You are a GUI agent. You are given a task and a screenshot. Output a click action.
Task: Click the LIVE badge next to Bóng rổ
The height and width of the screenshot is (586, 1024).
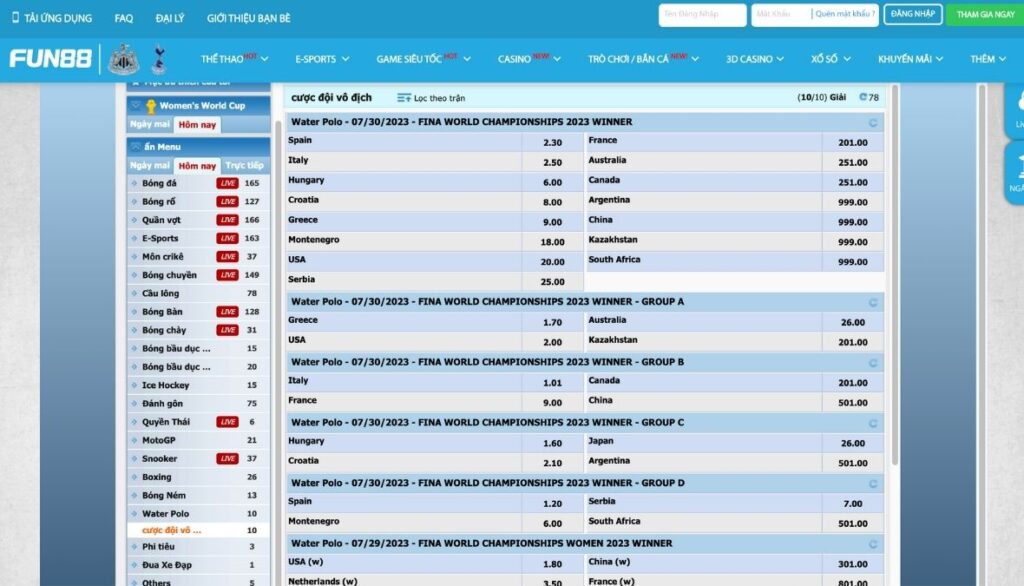point(227,202)
